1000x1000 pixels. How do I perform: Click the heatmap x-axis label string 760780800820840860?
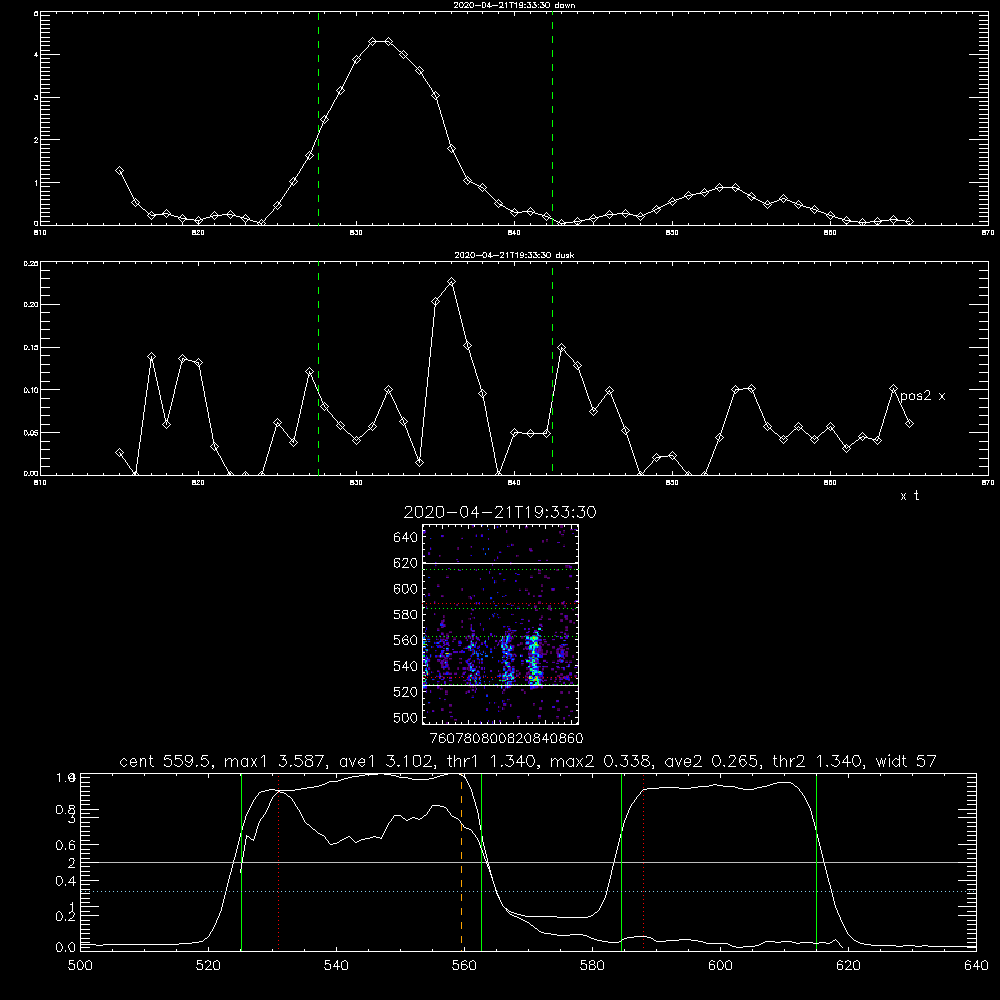(x=507, y=739)
